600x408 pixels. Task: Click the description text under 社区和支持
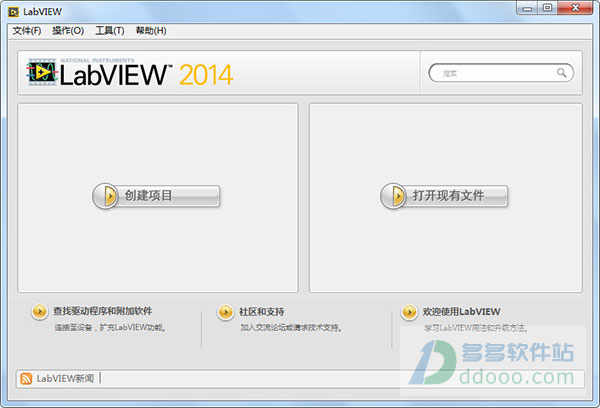291,328
